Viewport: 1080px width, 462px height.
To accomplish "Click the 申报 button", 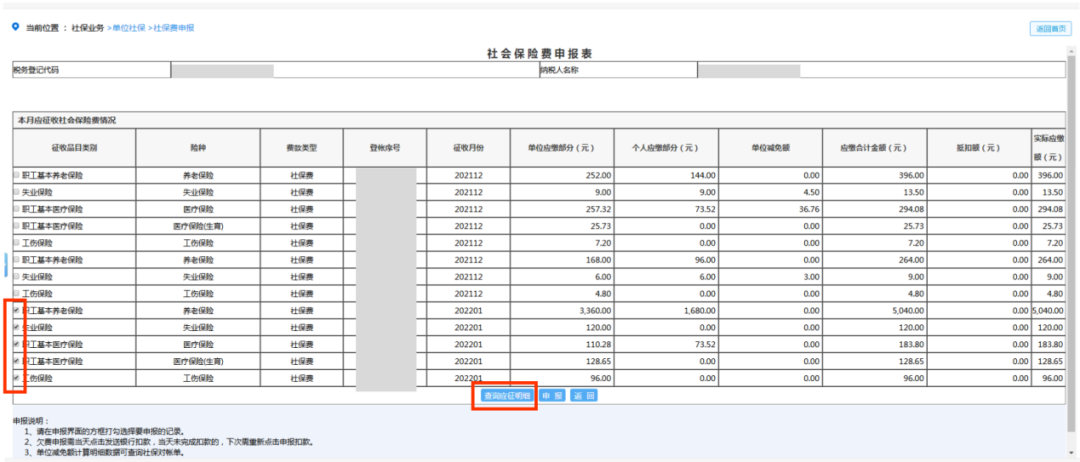I will pos(552,396).
